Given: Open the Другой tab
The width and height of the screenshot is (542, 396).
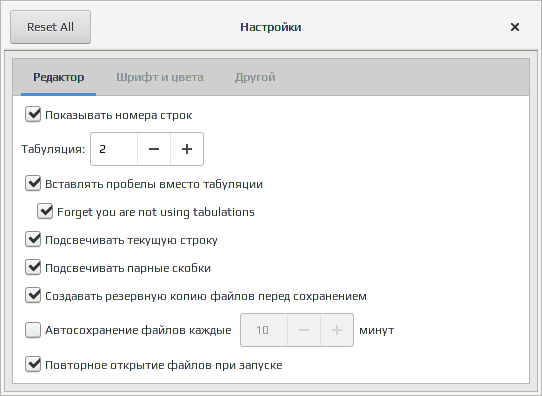Looking at the screenshot, I should (x=255, y=77).
